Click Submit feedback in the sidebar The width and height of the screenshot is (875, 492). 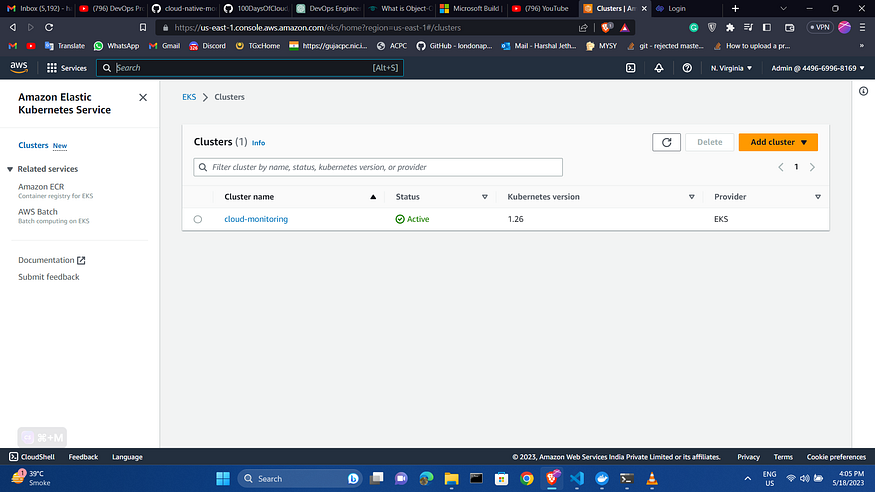point(49,277)
